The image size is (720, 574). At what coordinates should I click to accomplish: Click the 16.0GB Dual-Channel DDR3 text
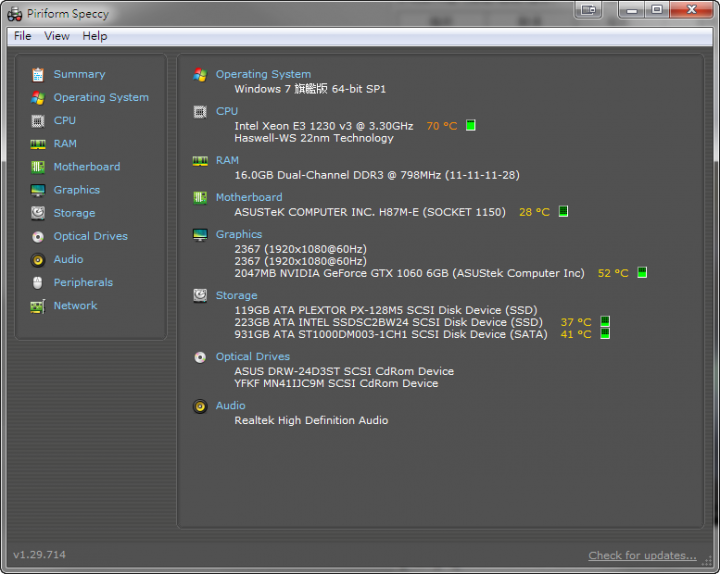(x=377, y=175)
